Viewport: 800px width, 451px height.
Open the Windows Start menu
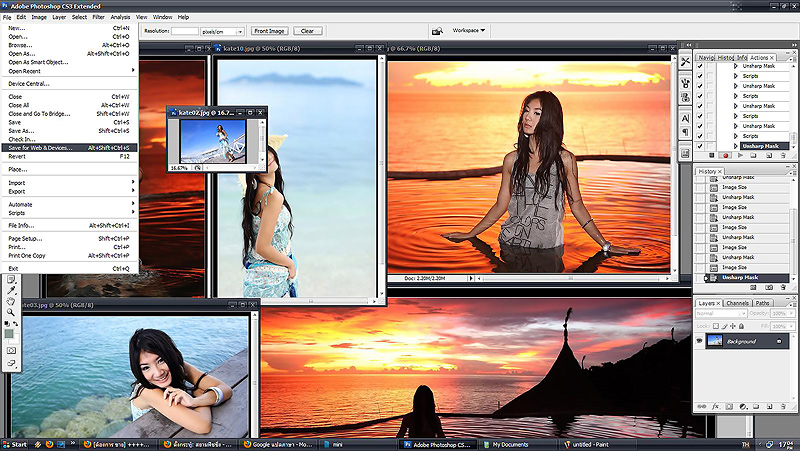pyautogui.click(x=15, y=444)
